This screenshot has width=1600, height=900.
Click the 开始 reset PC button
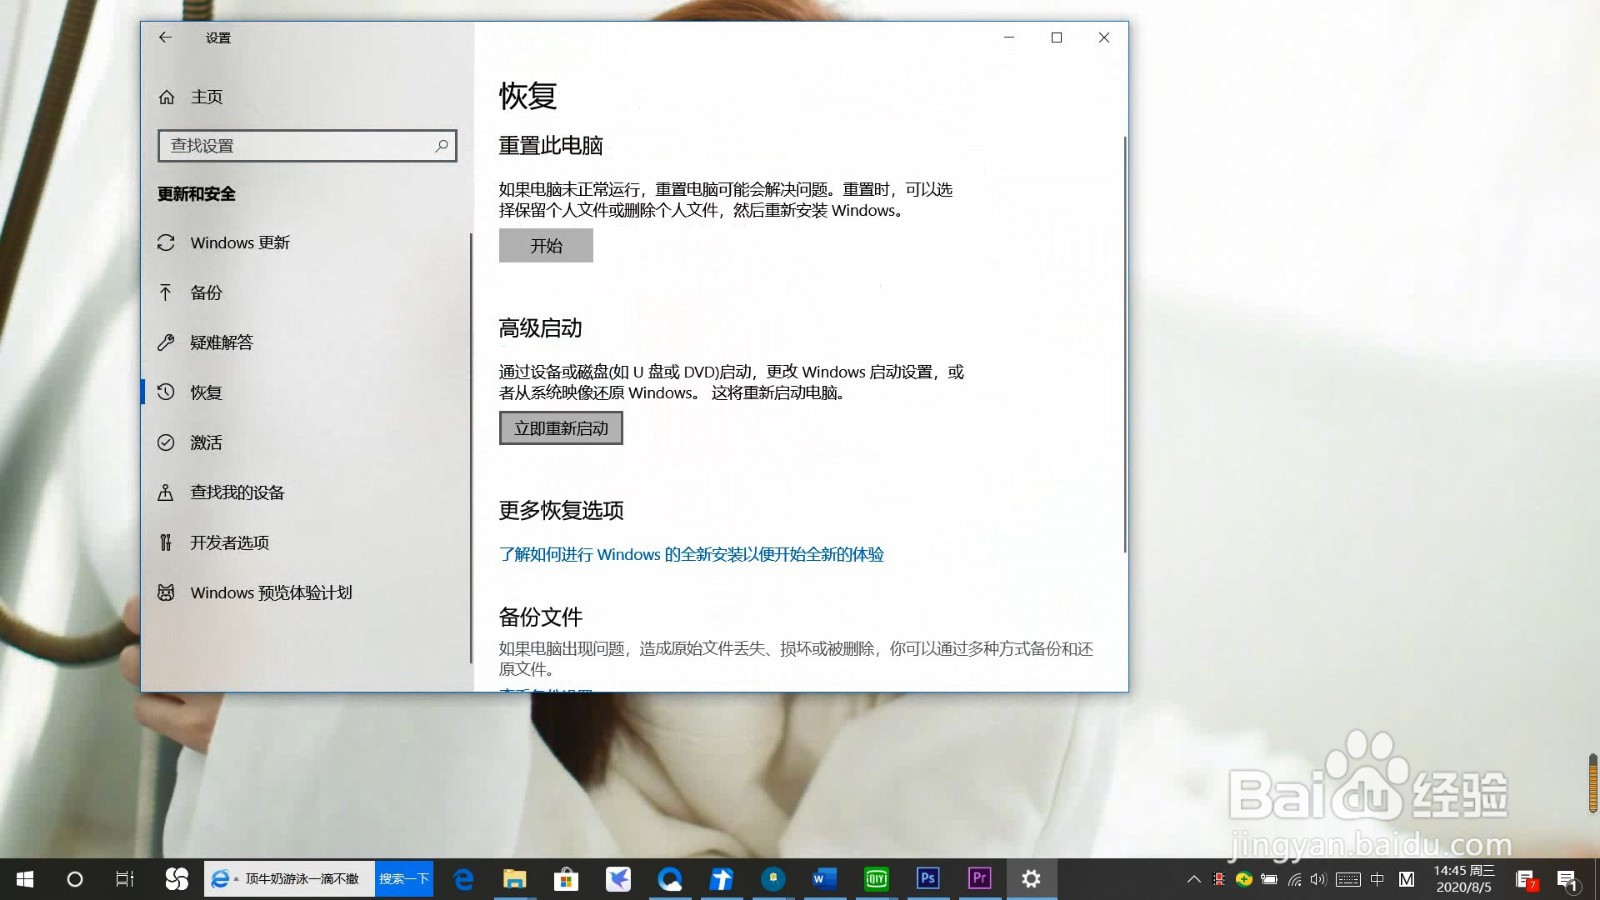pyautogui.click(x=546, y=246)
